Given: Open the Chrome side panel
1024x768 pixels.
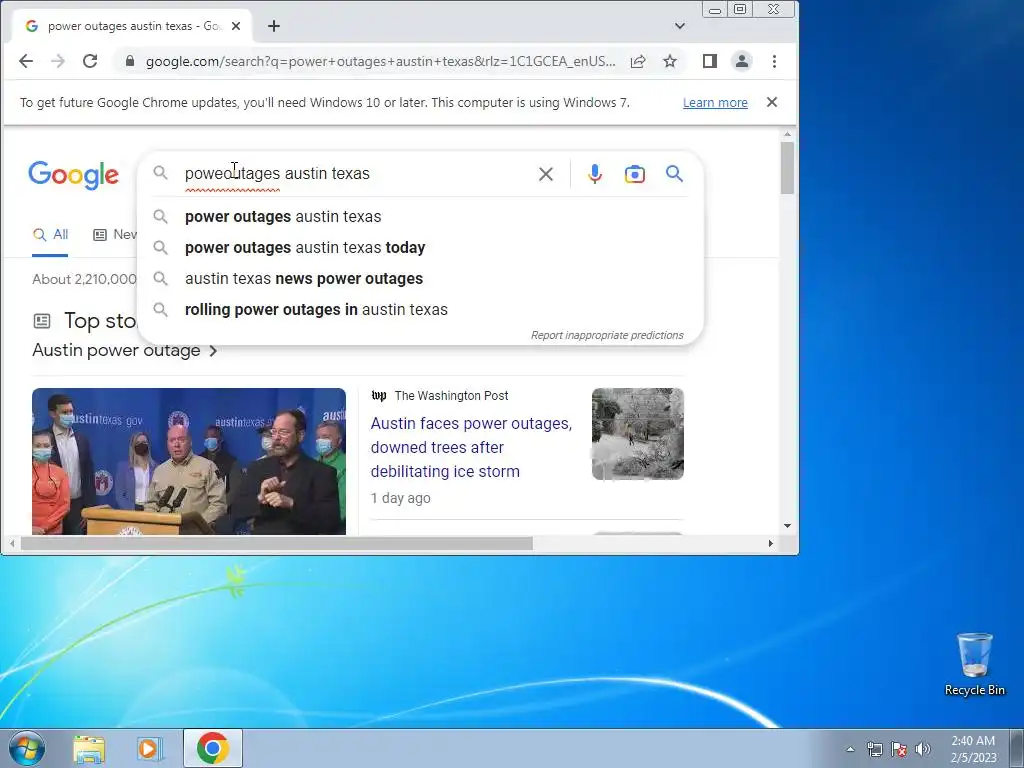Looking at the screenshot, I should [710, 61].
